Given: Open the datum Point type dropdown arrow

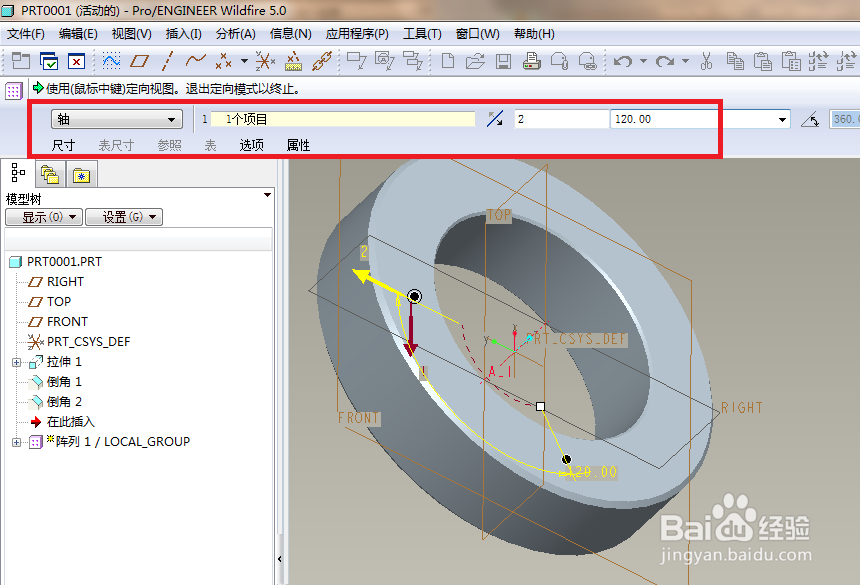Looking at the screenshot, I should click(x=245, y=61).
